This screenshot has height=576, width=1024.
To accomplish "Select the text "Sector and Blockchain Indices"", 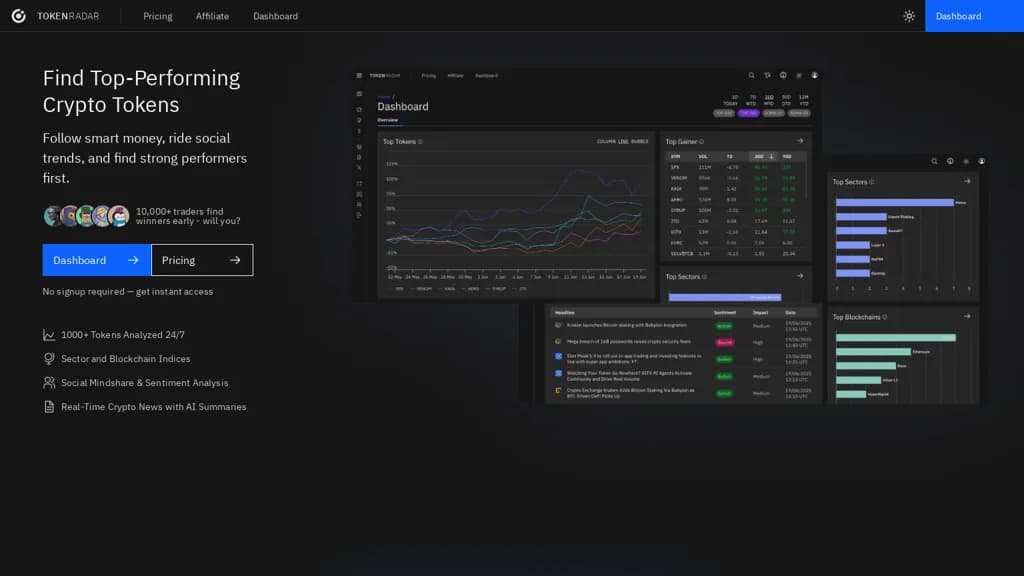I will click(x=125, y=359).
